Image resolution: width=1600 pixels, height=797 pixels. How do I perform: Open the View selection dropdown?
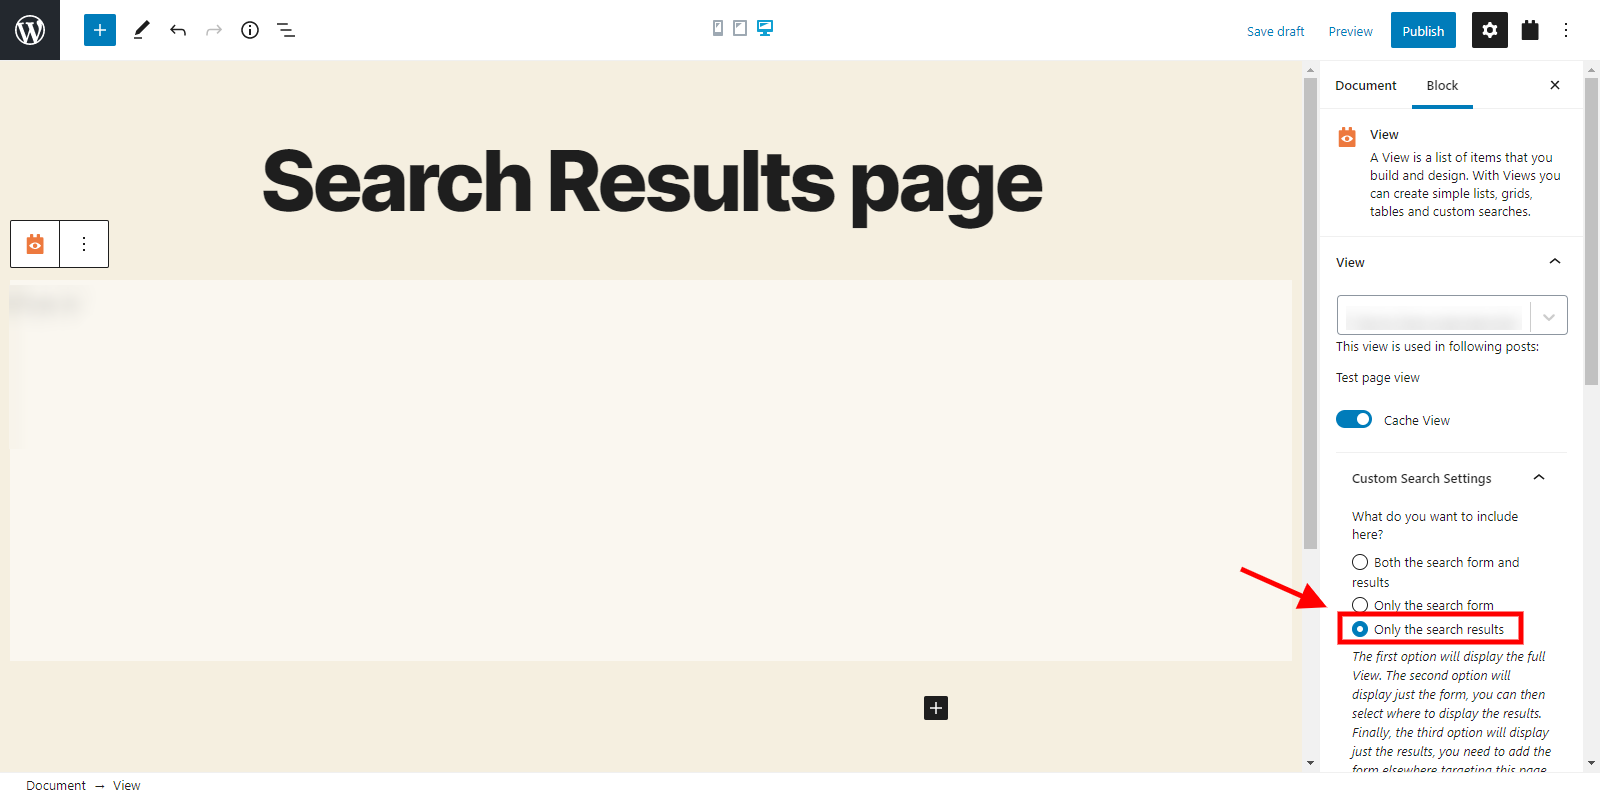1452,315
